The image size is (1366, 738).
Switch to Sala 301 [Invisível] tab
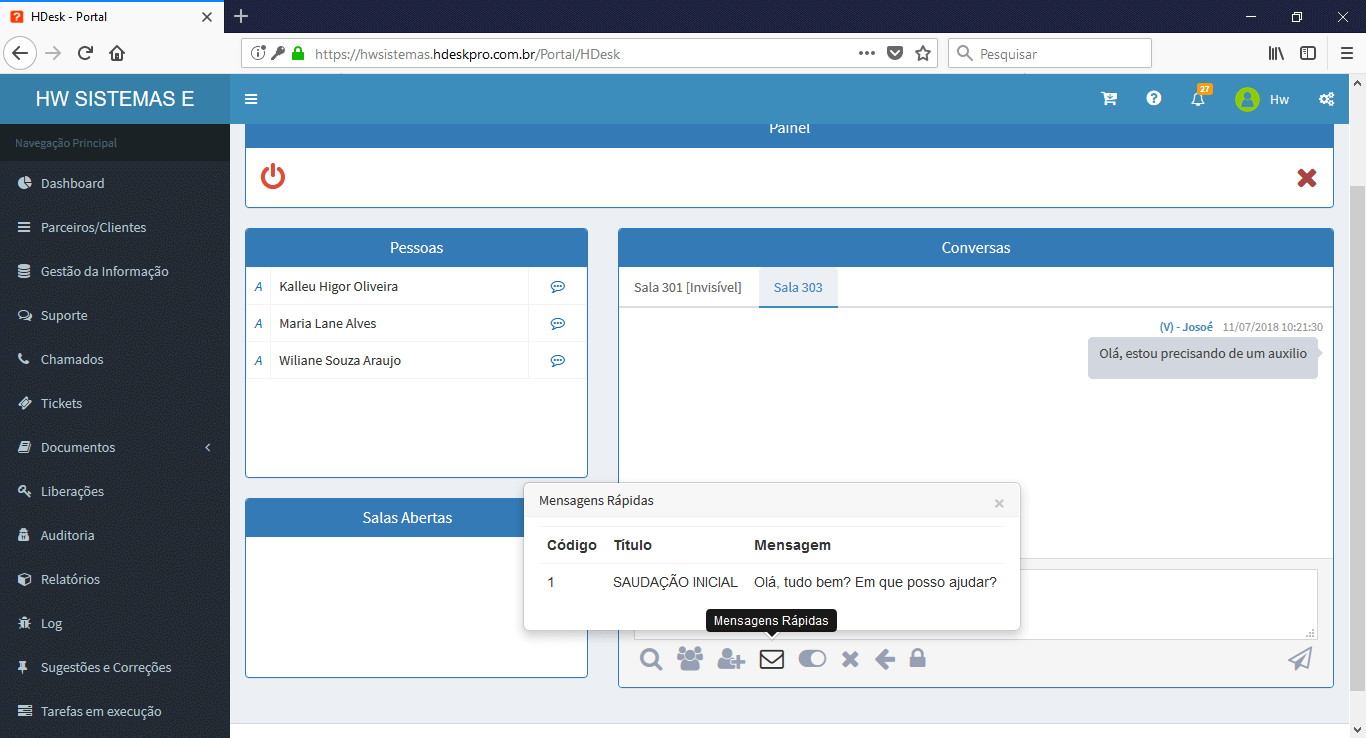(x=688, y=287)
